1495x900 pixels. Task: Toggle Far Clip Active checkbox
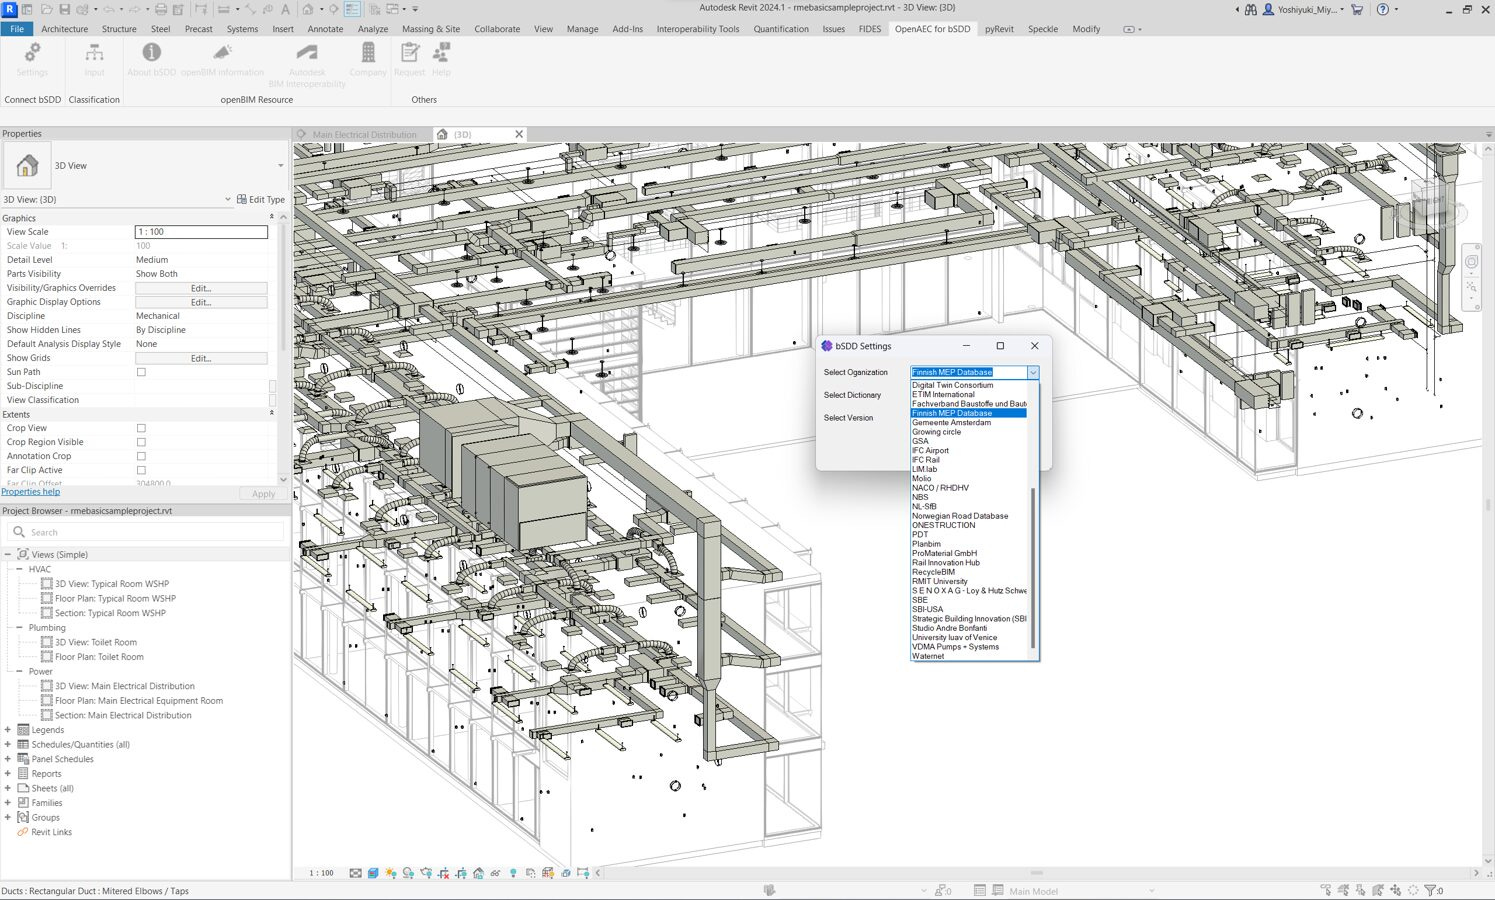pyautogui.click(x=141, y=470)
